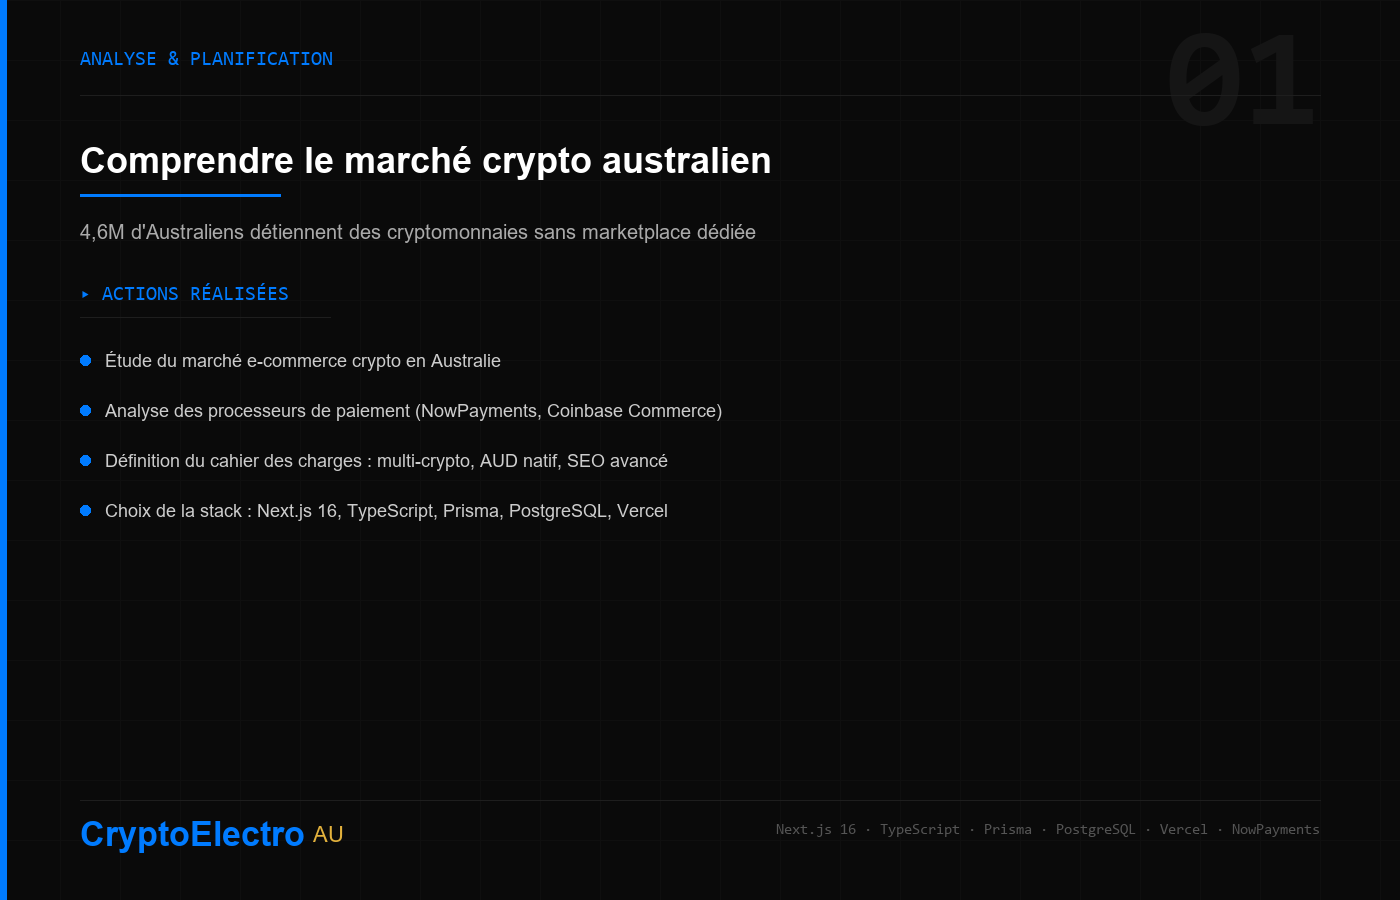The width and height of the screenshot is (1400, 900).
Task: Click the bullet beside Choix de la stack
Action: pos(86,511)
